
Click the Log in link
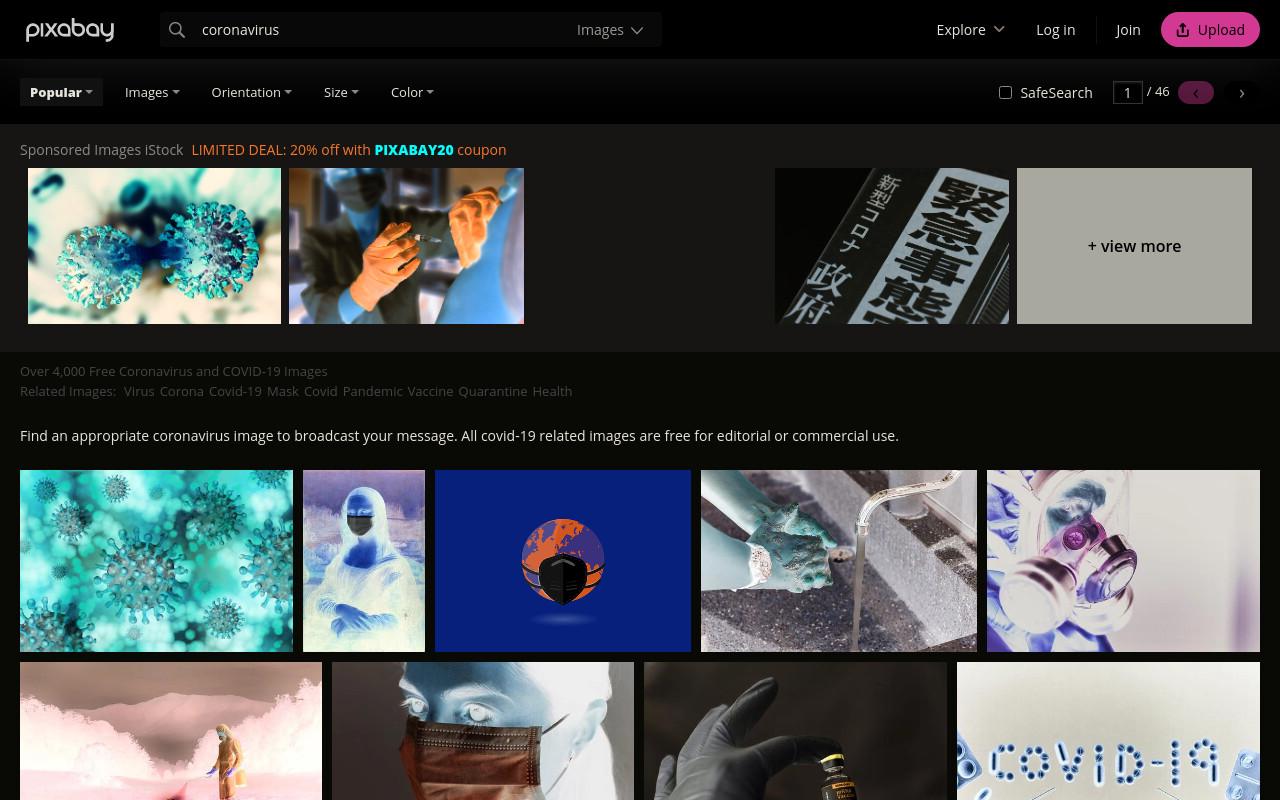(1055, 30)
